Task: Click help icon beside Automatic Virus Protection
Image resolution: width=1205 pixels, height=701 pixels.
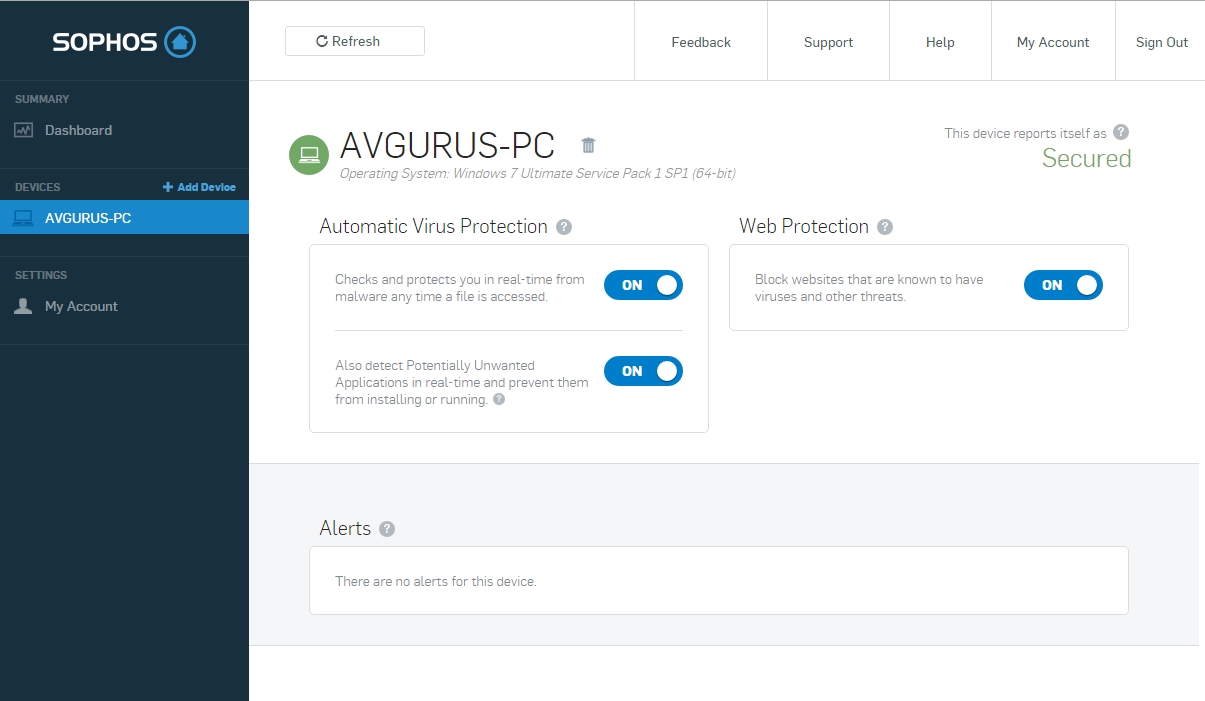Action: click(564, 227)
